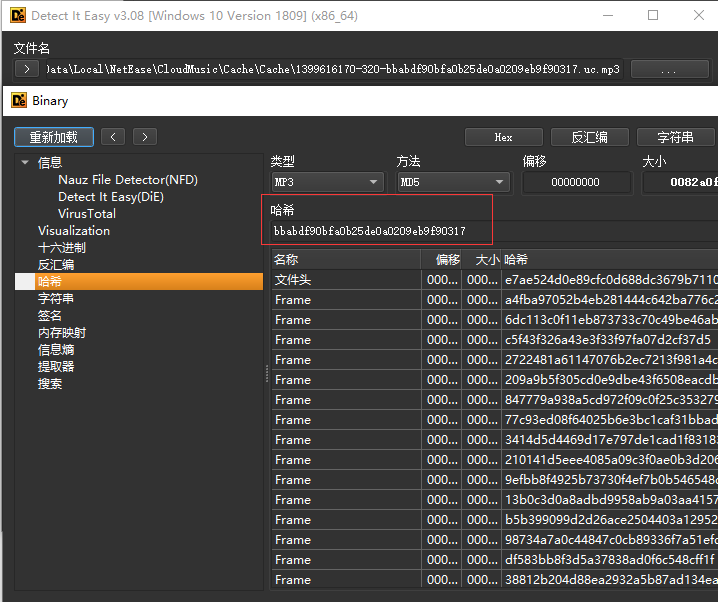The height and width of the screenshot is (602, 718).
Task: Select Nauz File Detector(NFD) entry
Action: [128, 179]
